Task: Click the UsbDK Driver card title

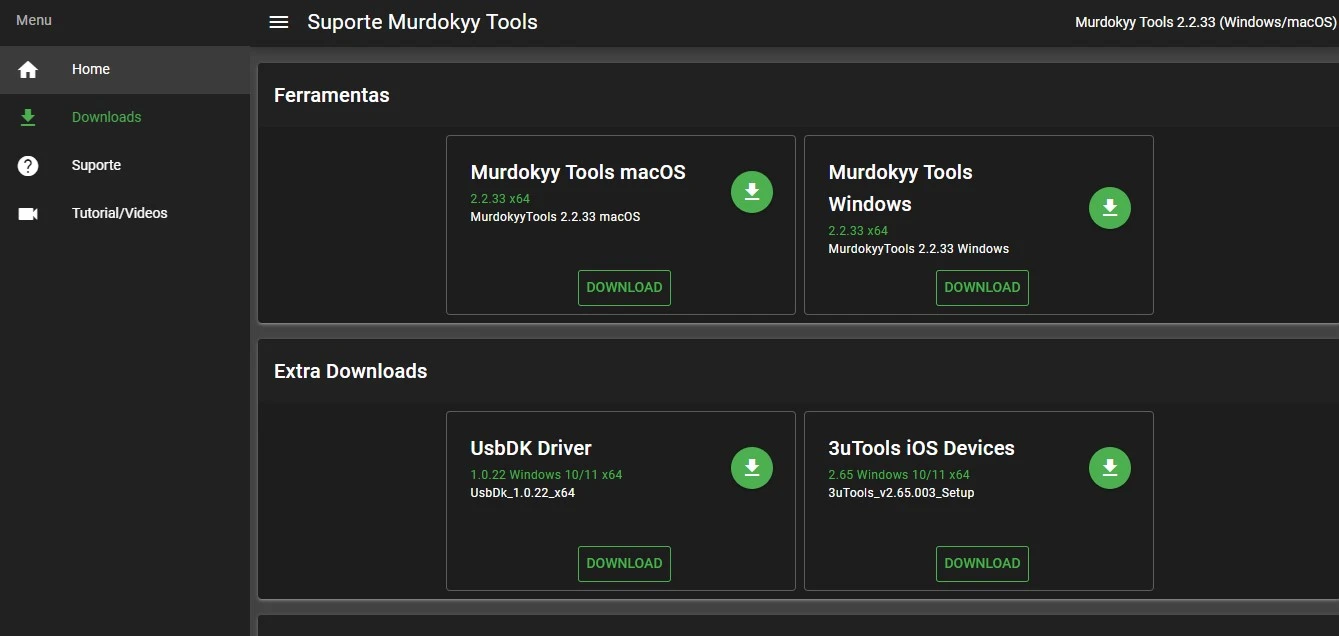Action: (x=531, y=448)
